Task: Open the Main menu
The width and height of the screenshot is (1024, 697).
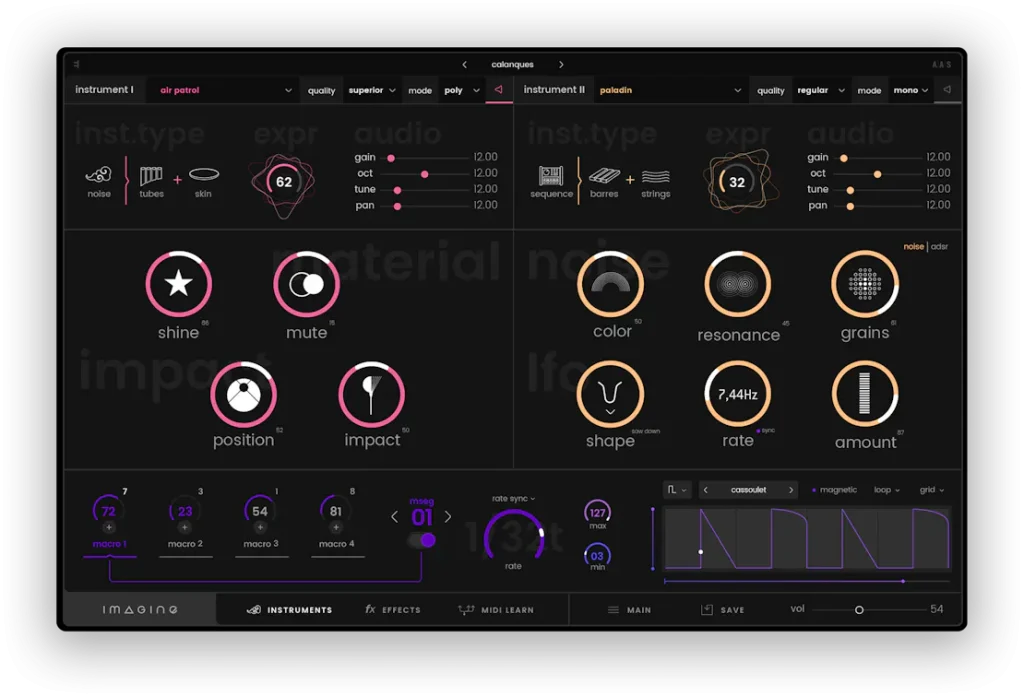Action: pos(630,609)
